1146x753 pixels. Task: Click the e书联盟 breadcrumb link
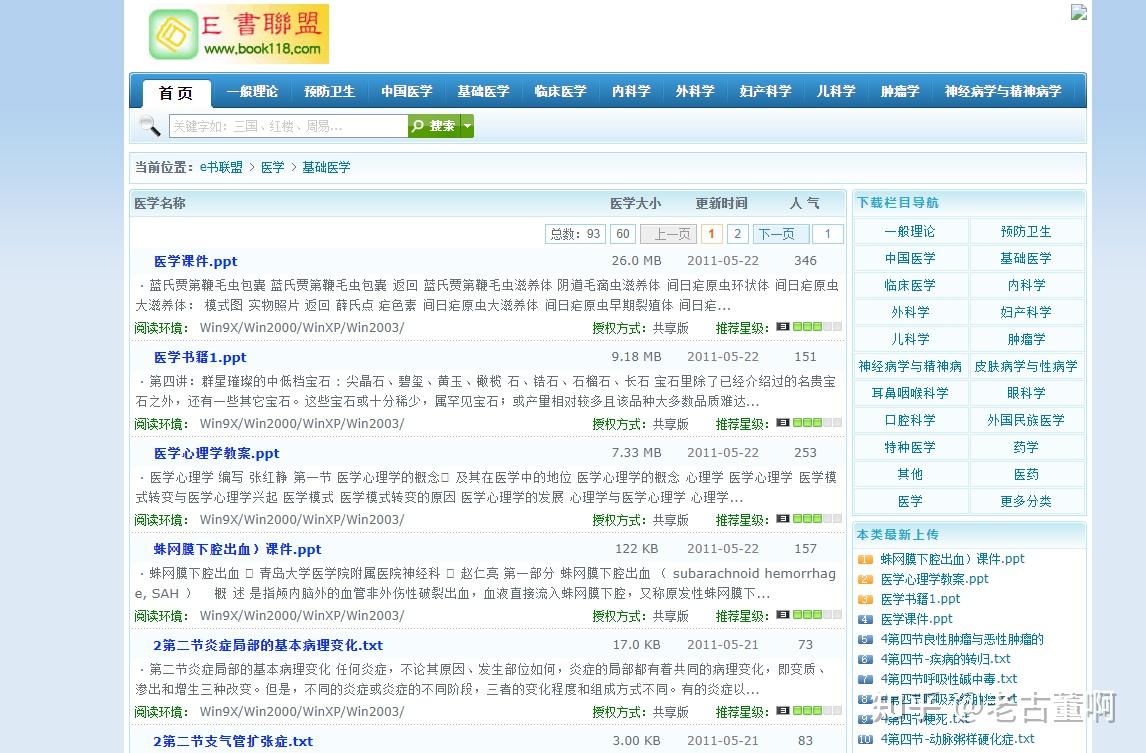[221, 167]
